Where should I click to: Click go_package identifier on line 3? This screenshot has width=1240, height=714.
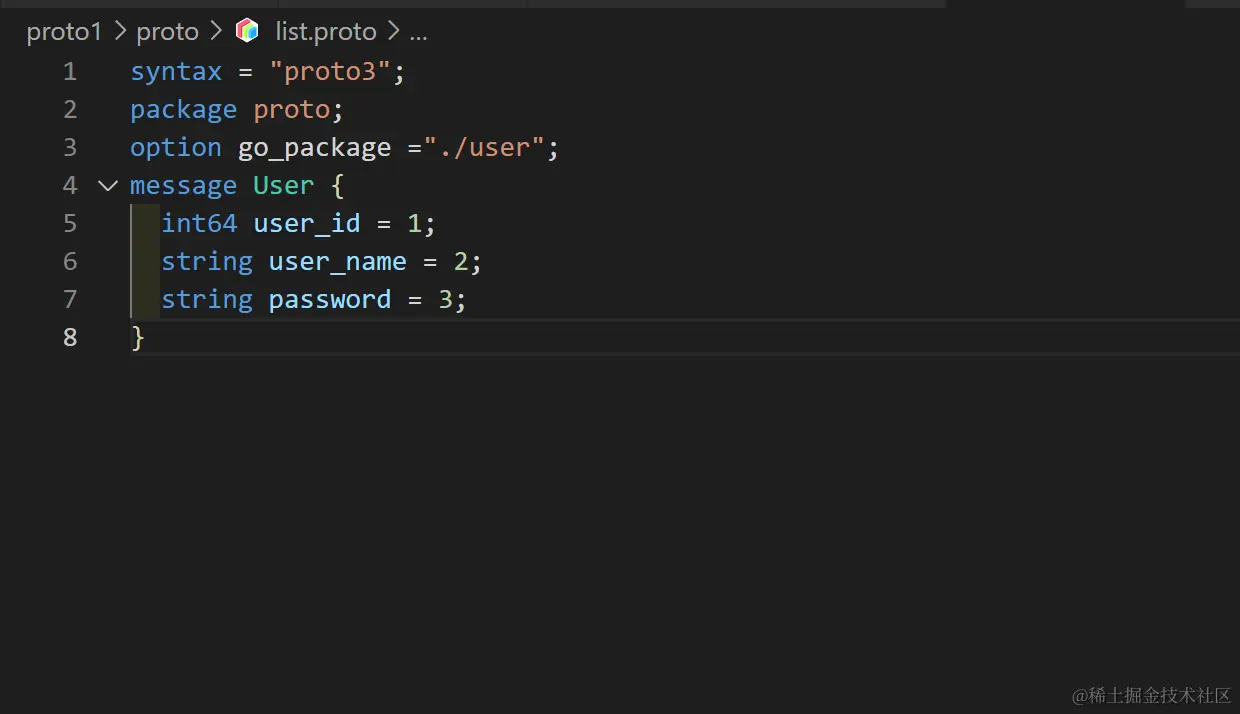tap(314, 148)
